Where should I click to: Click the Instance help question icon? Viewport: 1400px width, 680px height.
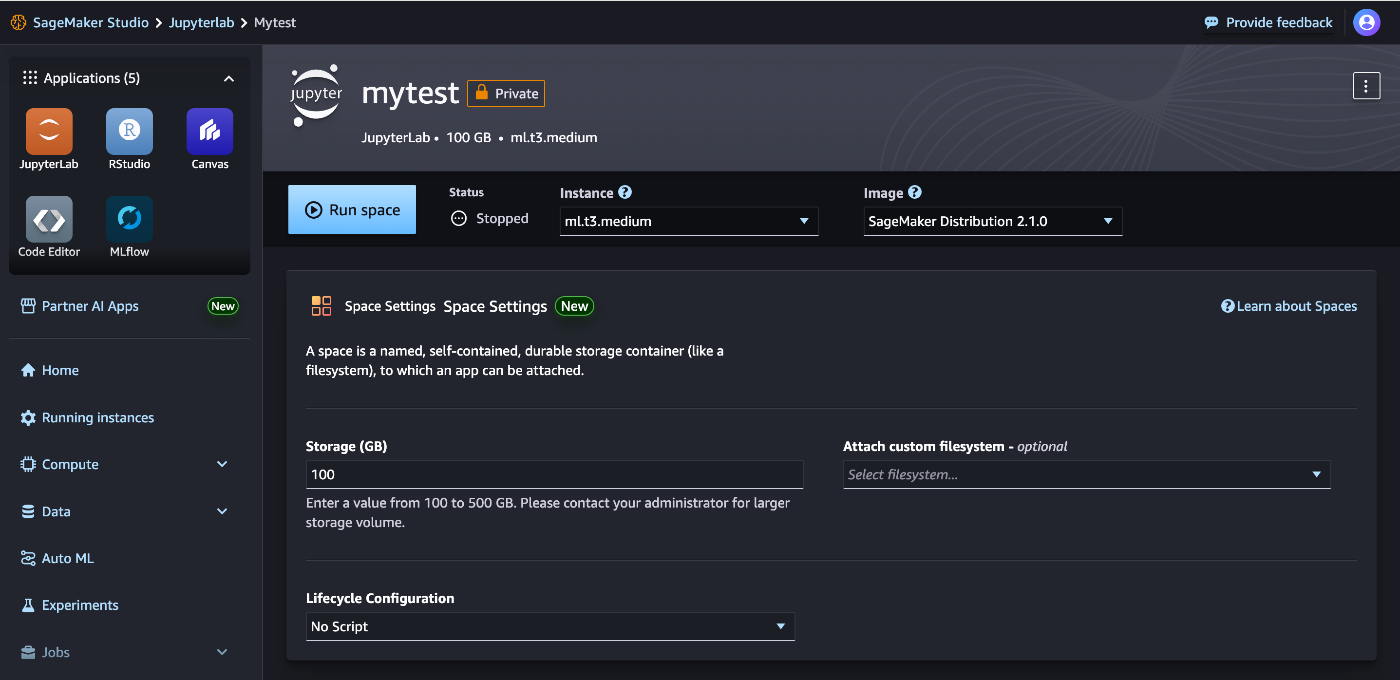pyautogui.click(x=625, y=192)
